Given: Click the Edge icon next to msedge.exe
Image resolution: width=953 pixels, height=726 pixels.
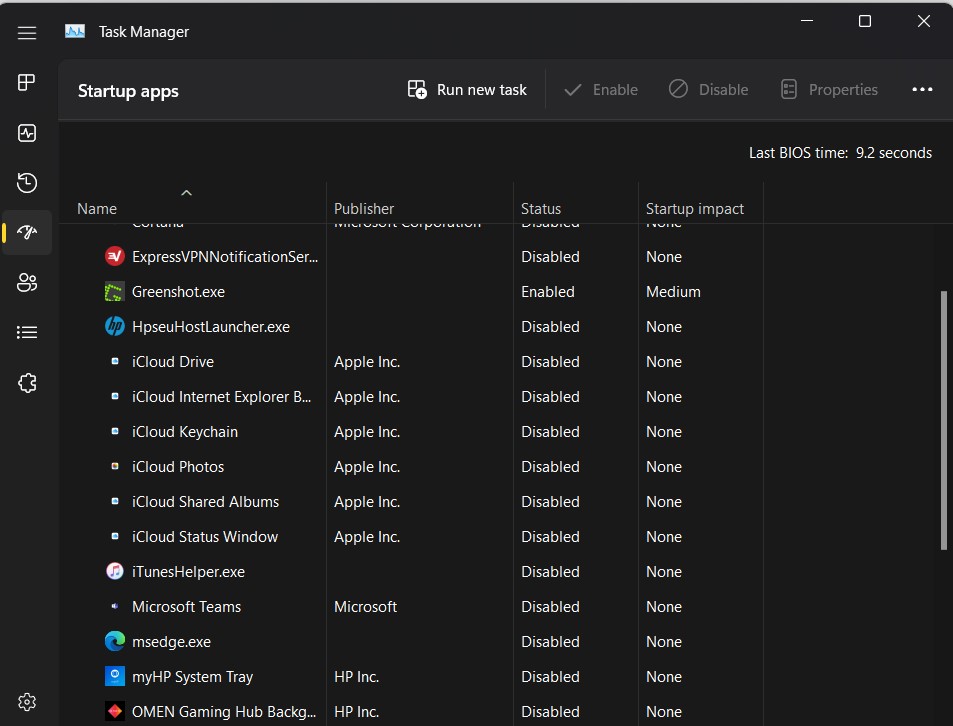Looking at the screenshot, I should (x=114, y=641).
